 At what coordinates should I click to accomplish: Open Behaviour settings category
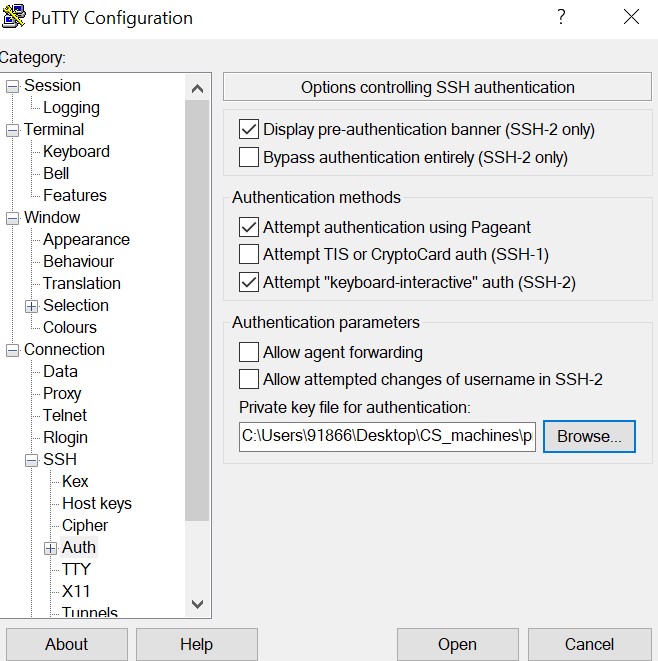pyautogui.click(x=78, y=261)
